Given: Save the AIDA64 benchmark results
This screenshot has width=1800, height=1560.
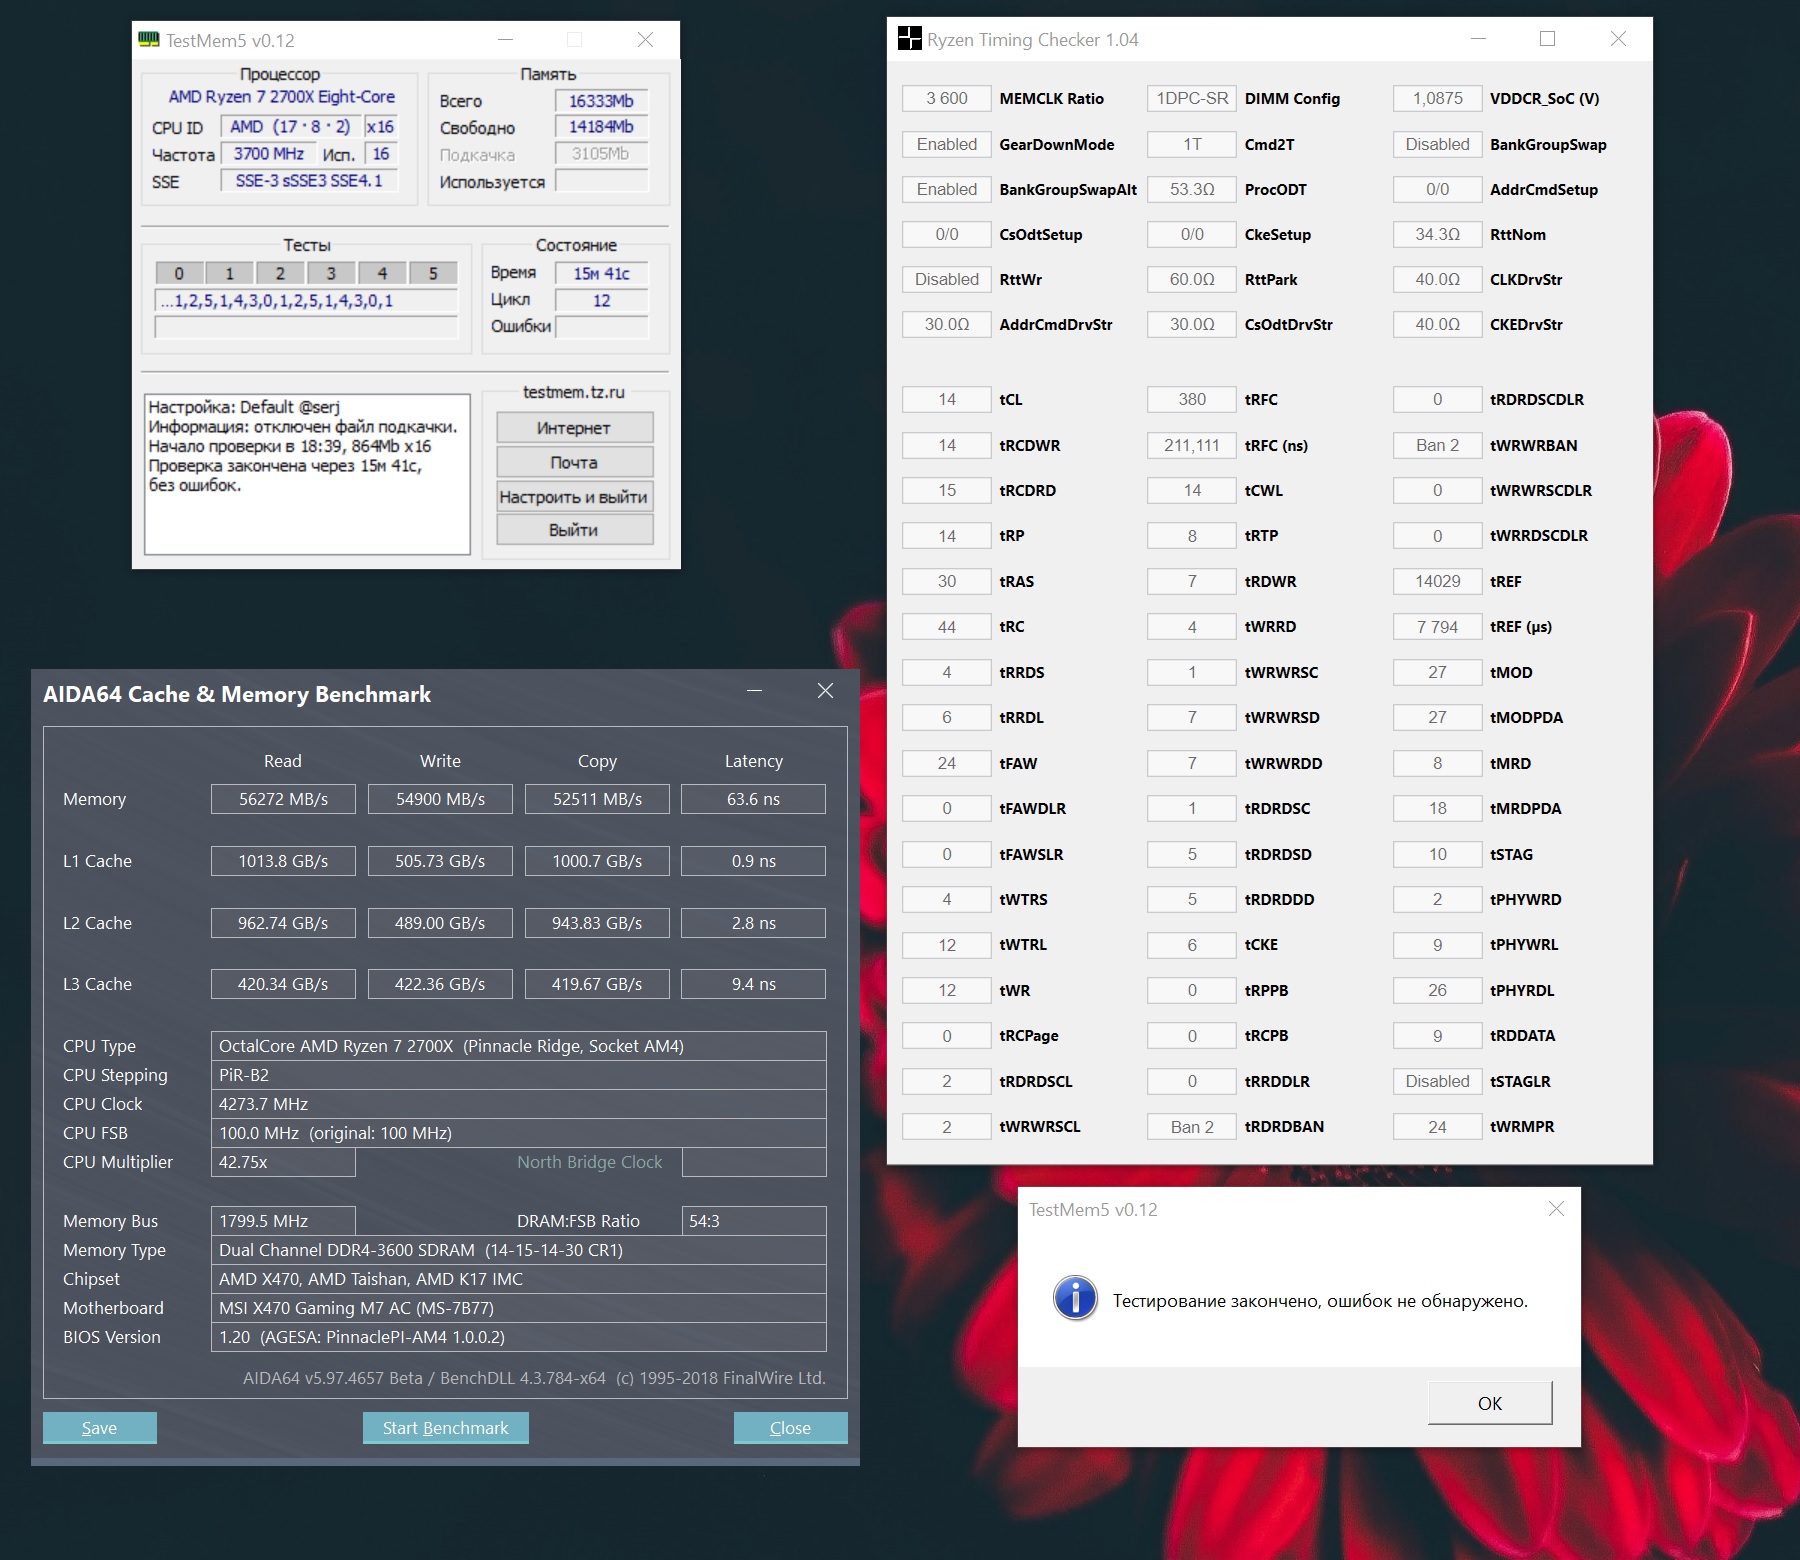Looking at the screenshot, I should [x=99, y=1428].
